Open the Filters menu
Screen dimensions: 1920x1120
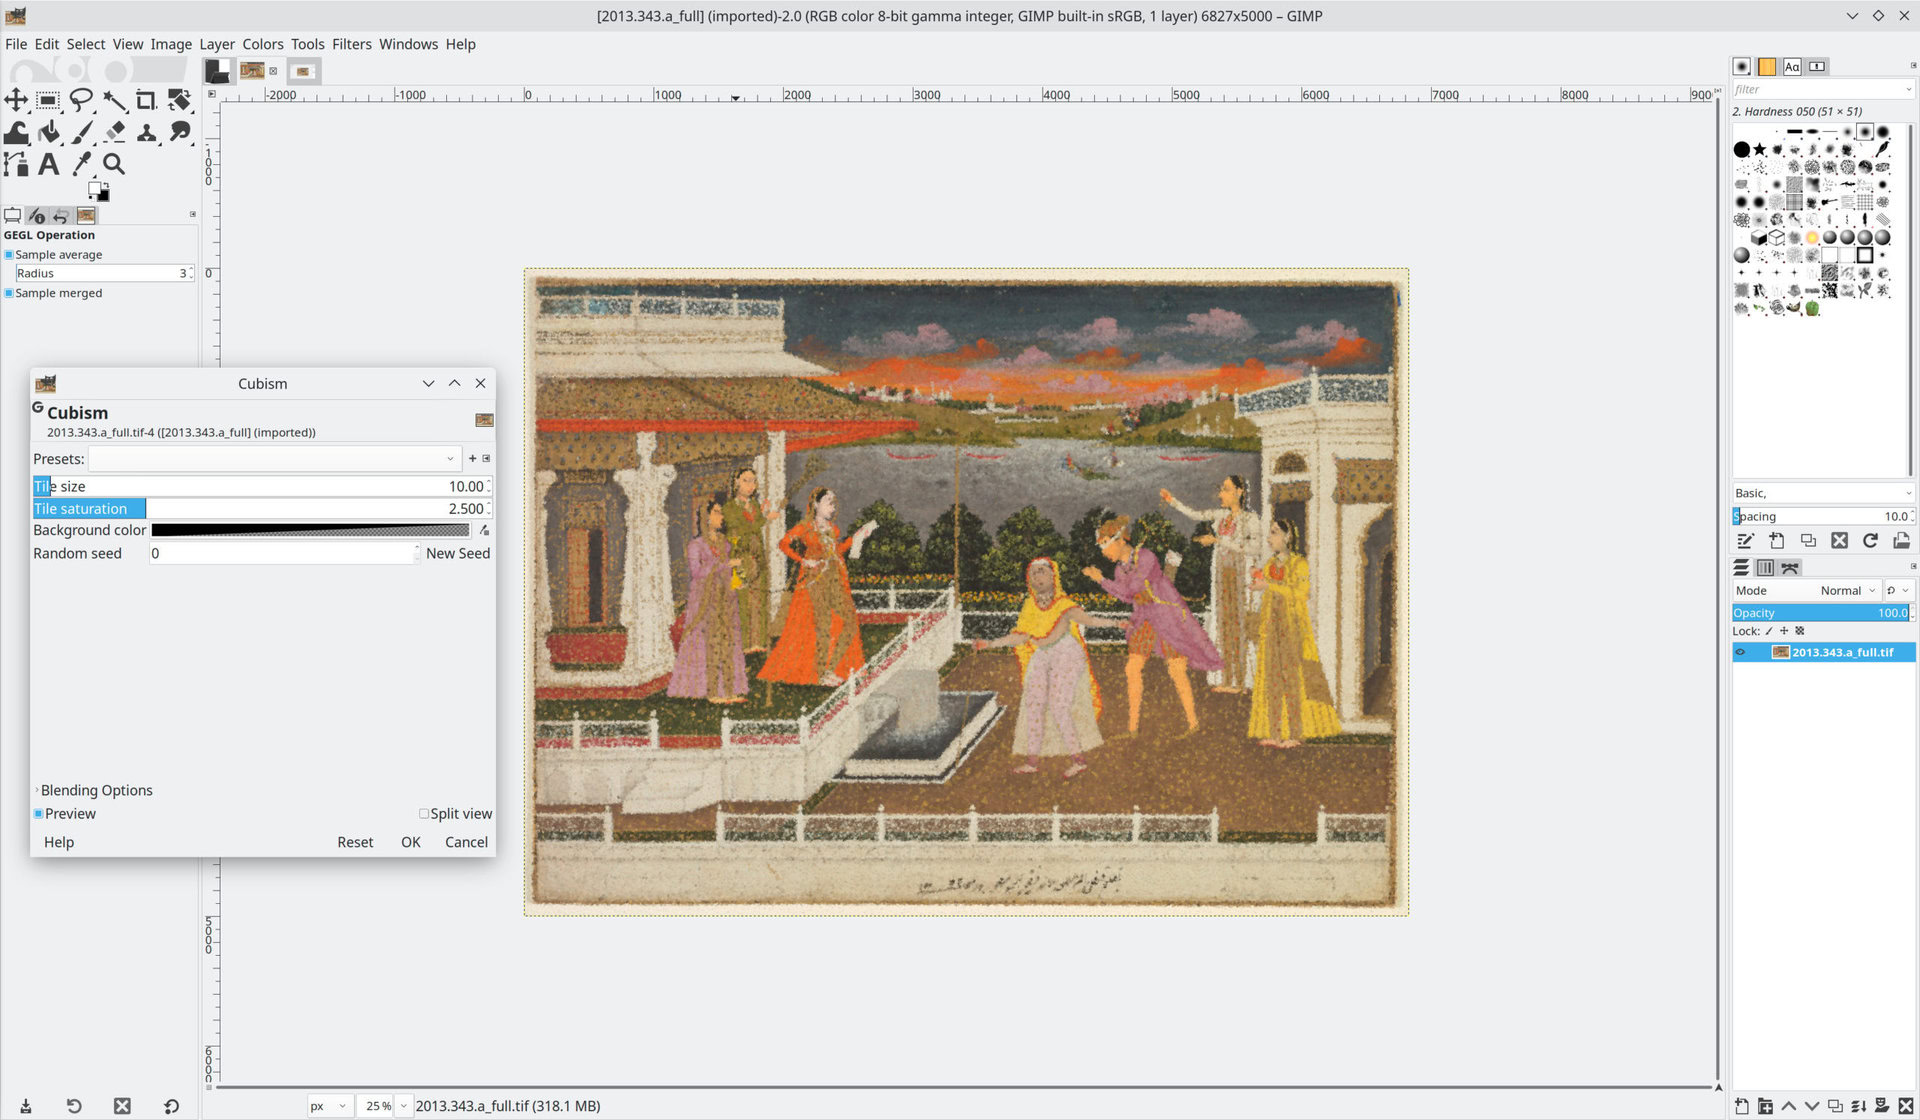click(351, 44)
